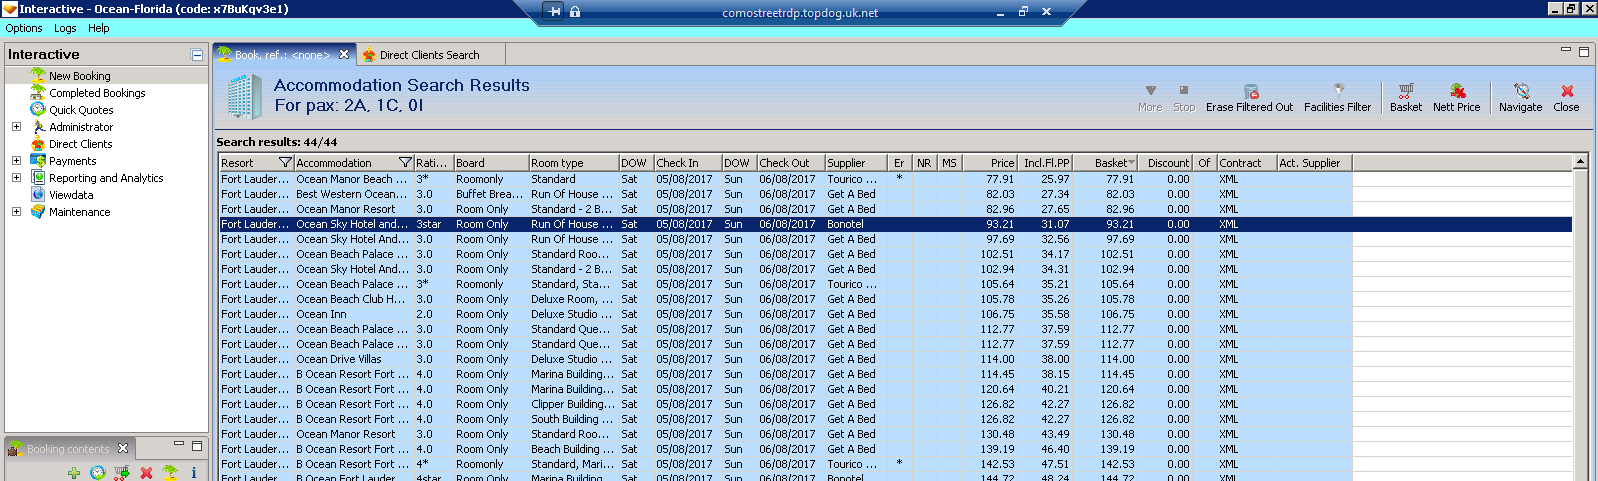1598x481 pixels.
Task: Open the Logs menu
Action: pos(65,28)
